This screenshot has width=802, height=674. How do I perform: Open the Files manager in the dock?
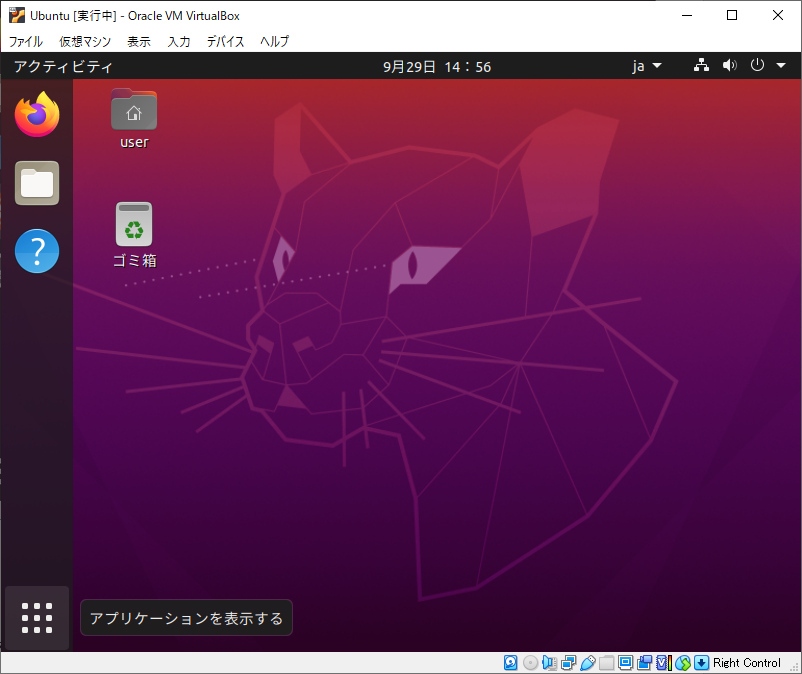click(x=37, y=183)
